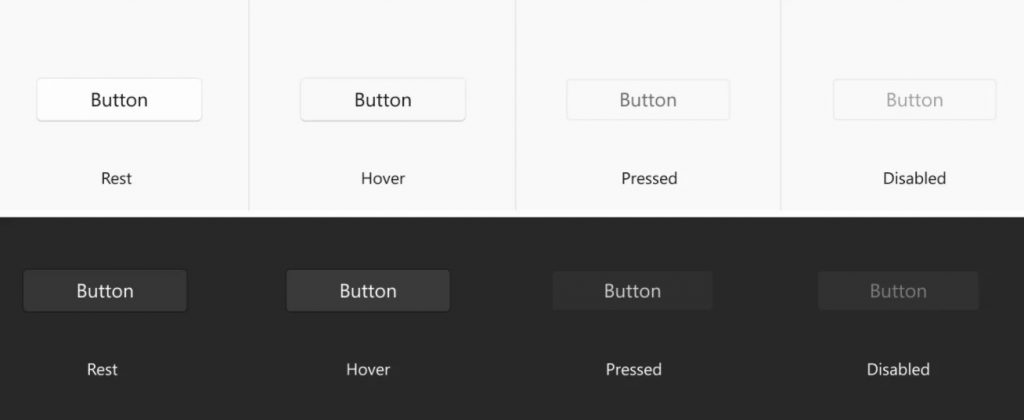Select the "Rest" label in light section
This screenshot has width=1024, height=420.
coord(117,179)
